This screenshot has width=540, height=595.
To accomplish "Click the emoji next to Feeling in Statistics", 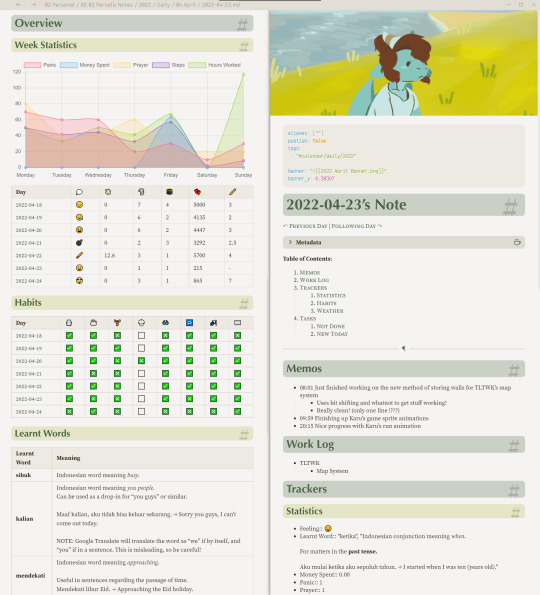I will 328,528.
